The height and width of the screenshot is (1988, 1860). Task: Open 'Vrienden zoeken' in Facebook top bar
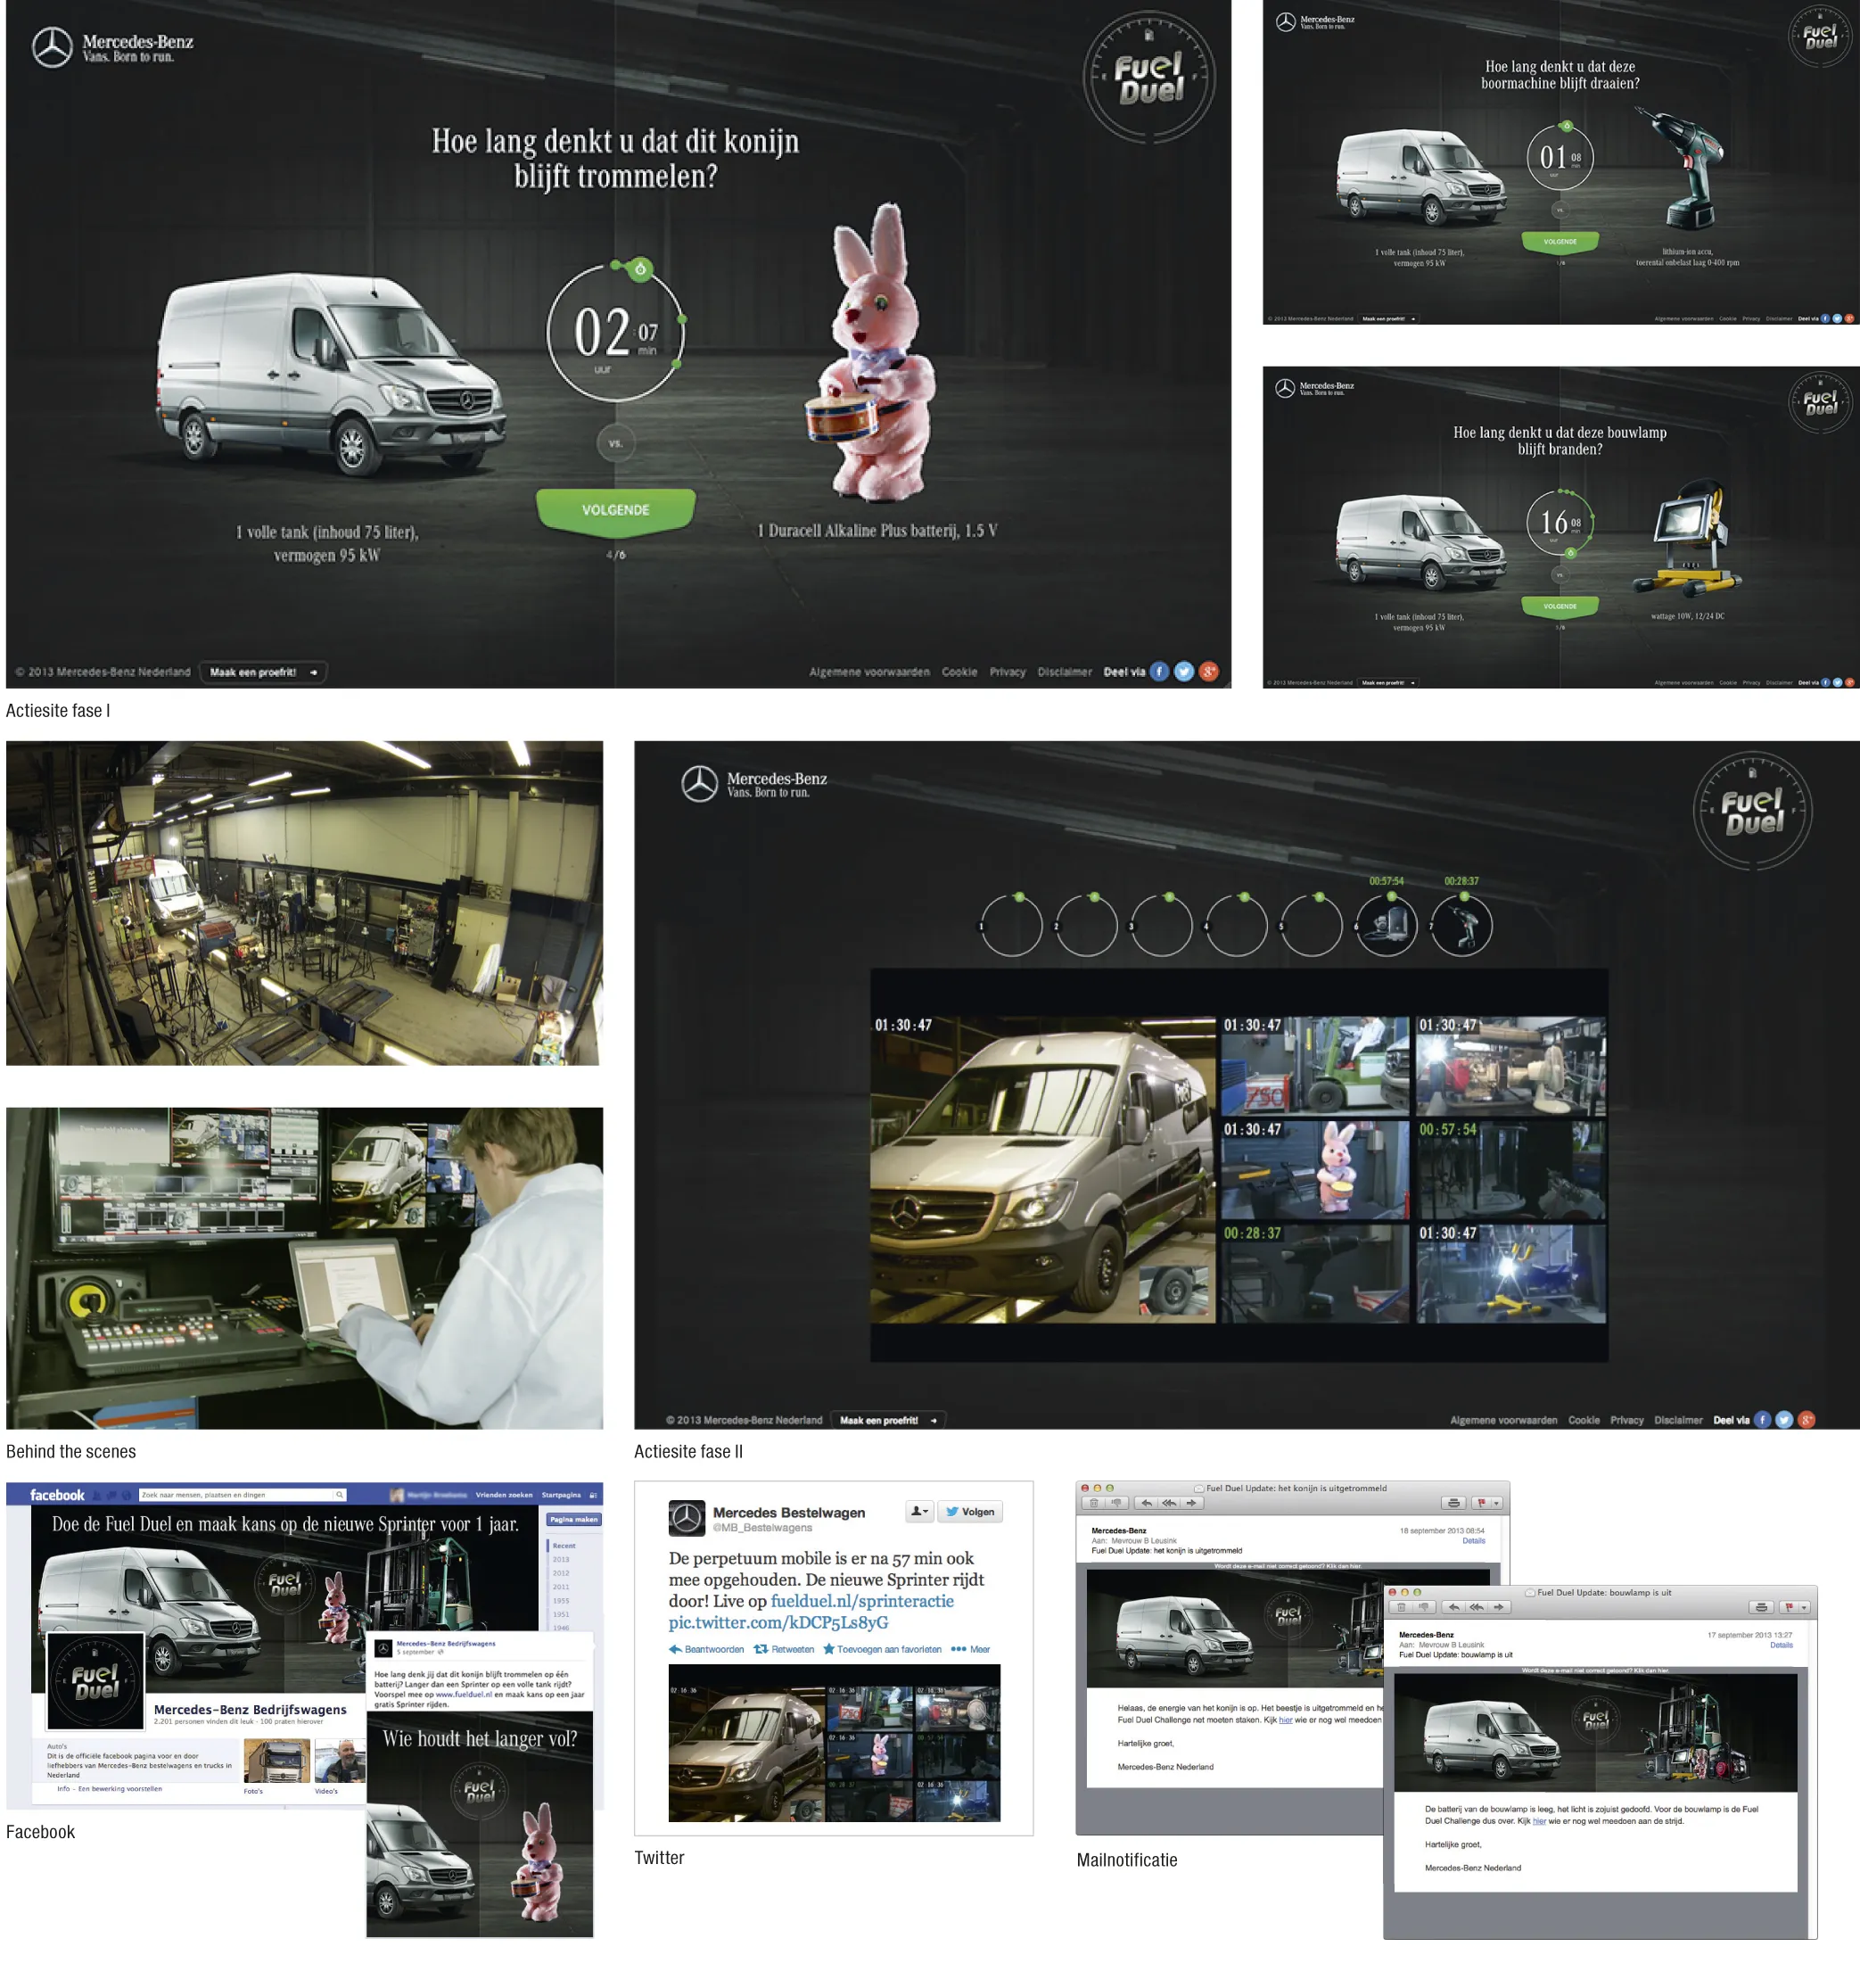[504, 1495]
